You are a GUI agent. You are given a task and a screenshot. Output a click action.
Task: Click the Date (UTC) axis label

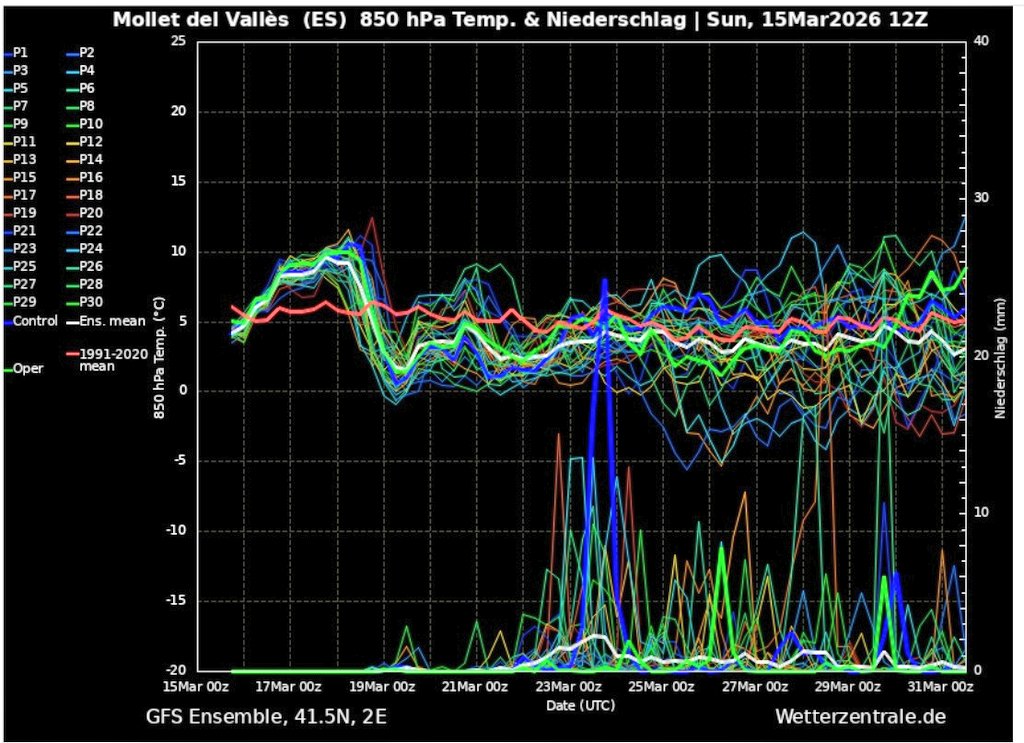(581, 706)
